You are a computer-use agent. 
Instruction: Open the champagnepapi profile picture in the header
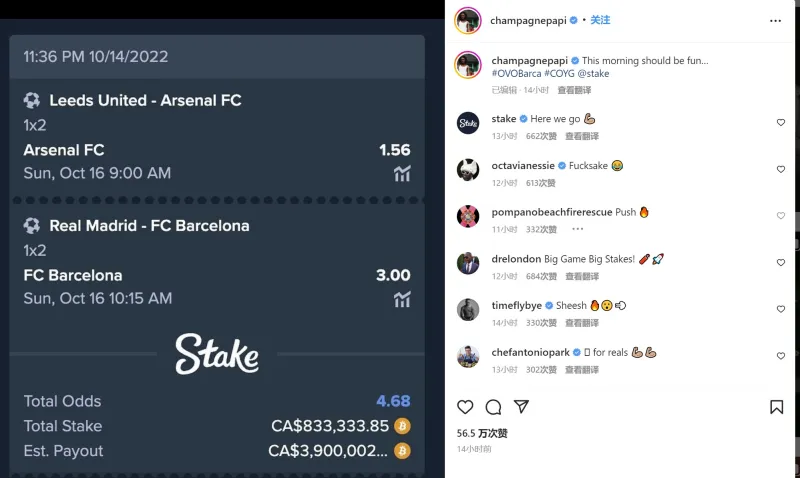click(x=468, y=21)
